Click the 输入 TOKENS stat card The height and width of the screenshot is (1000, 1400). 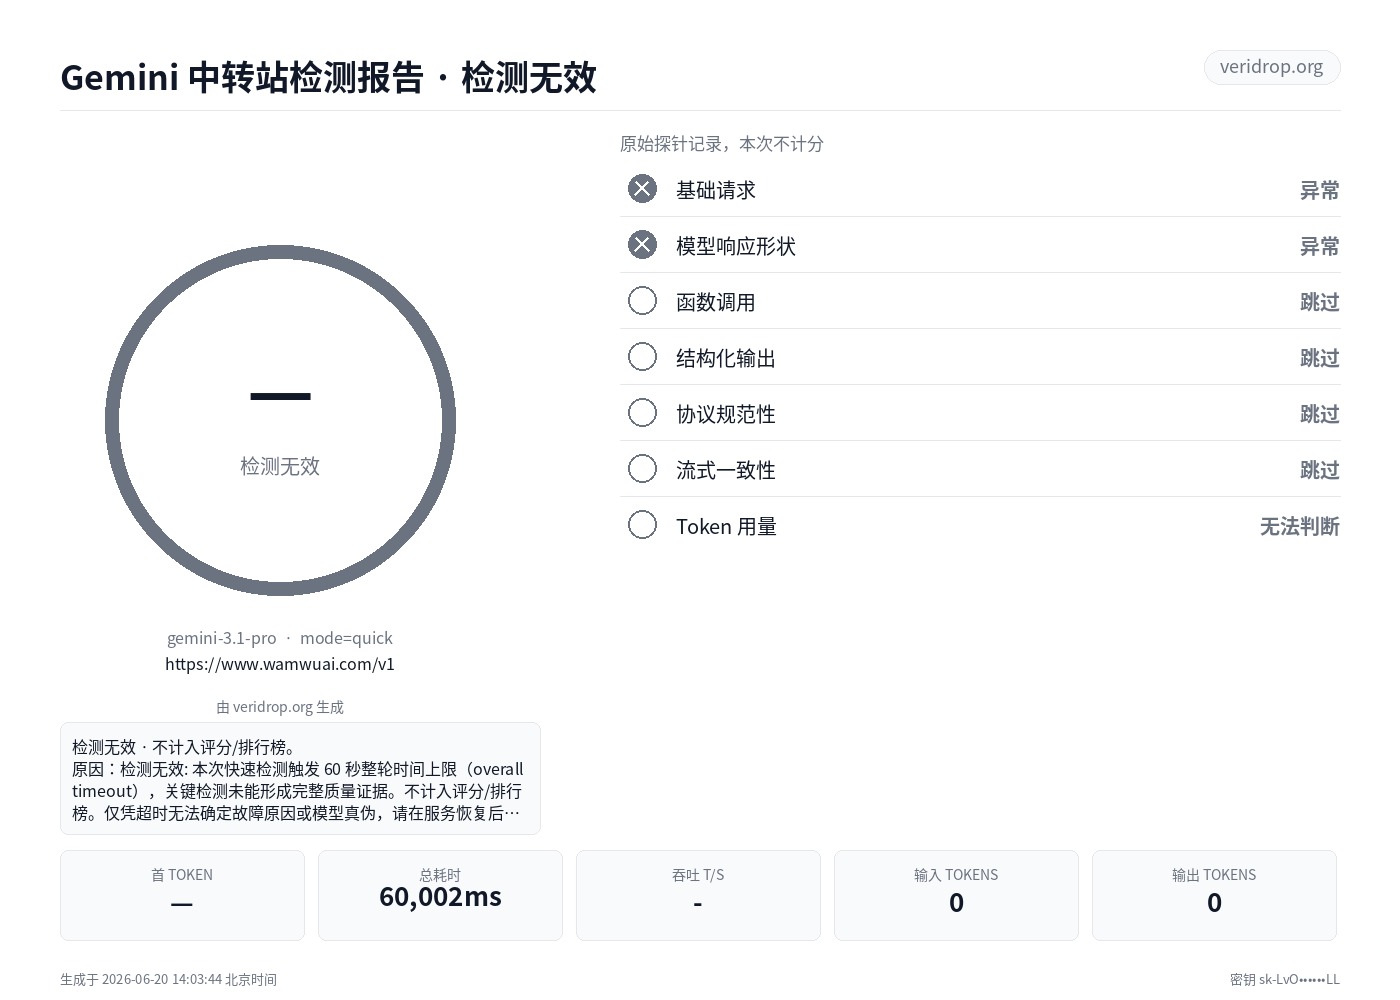pos(956,895)
